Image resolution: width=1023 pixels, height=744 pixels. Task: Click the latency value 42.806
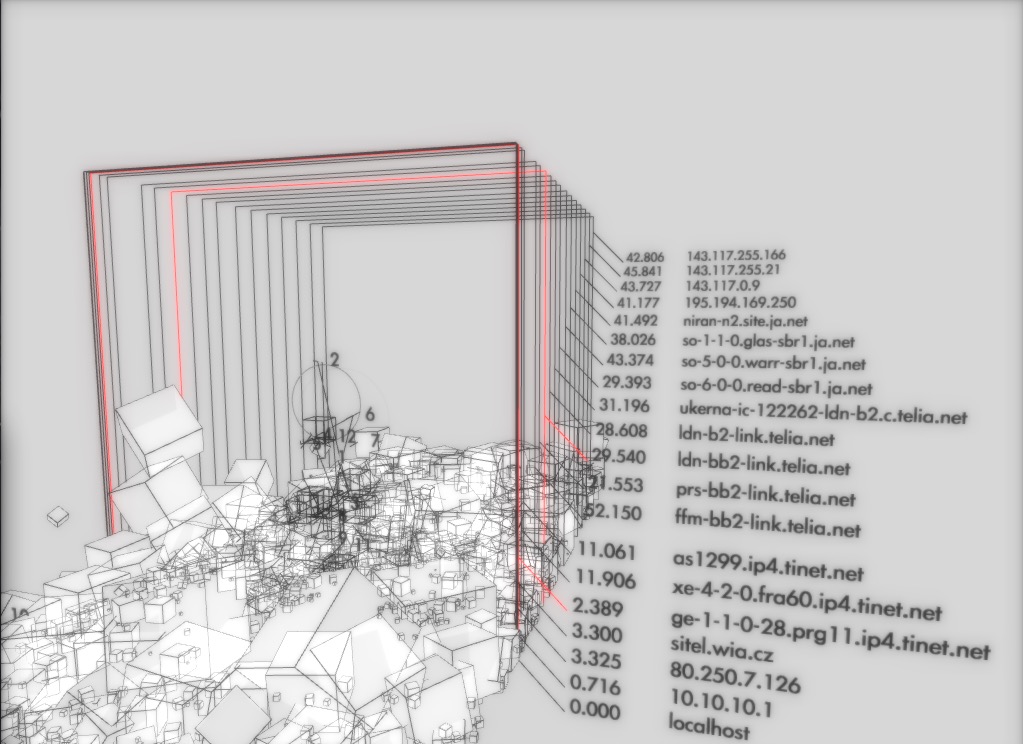click(x=645, y=258)
